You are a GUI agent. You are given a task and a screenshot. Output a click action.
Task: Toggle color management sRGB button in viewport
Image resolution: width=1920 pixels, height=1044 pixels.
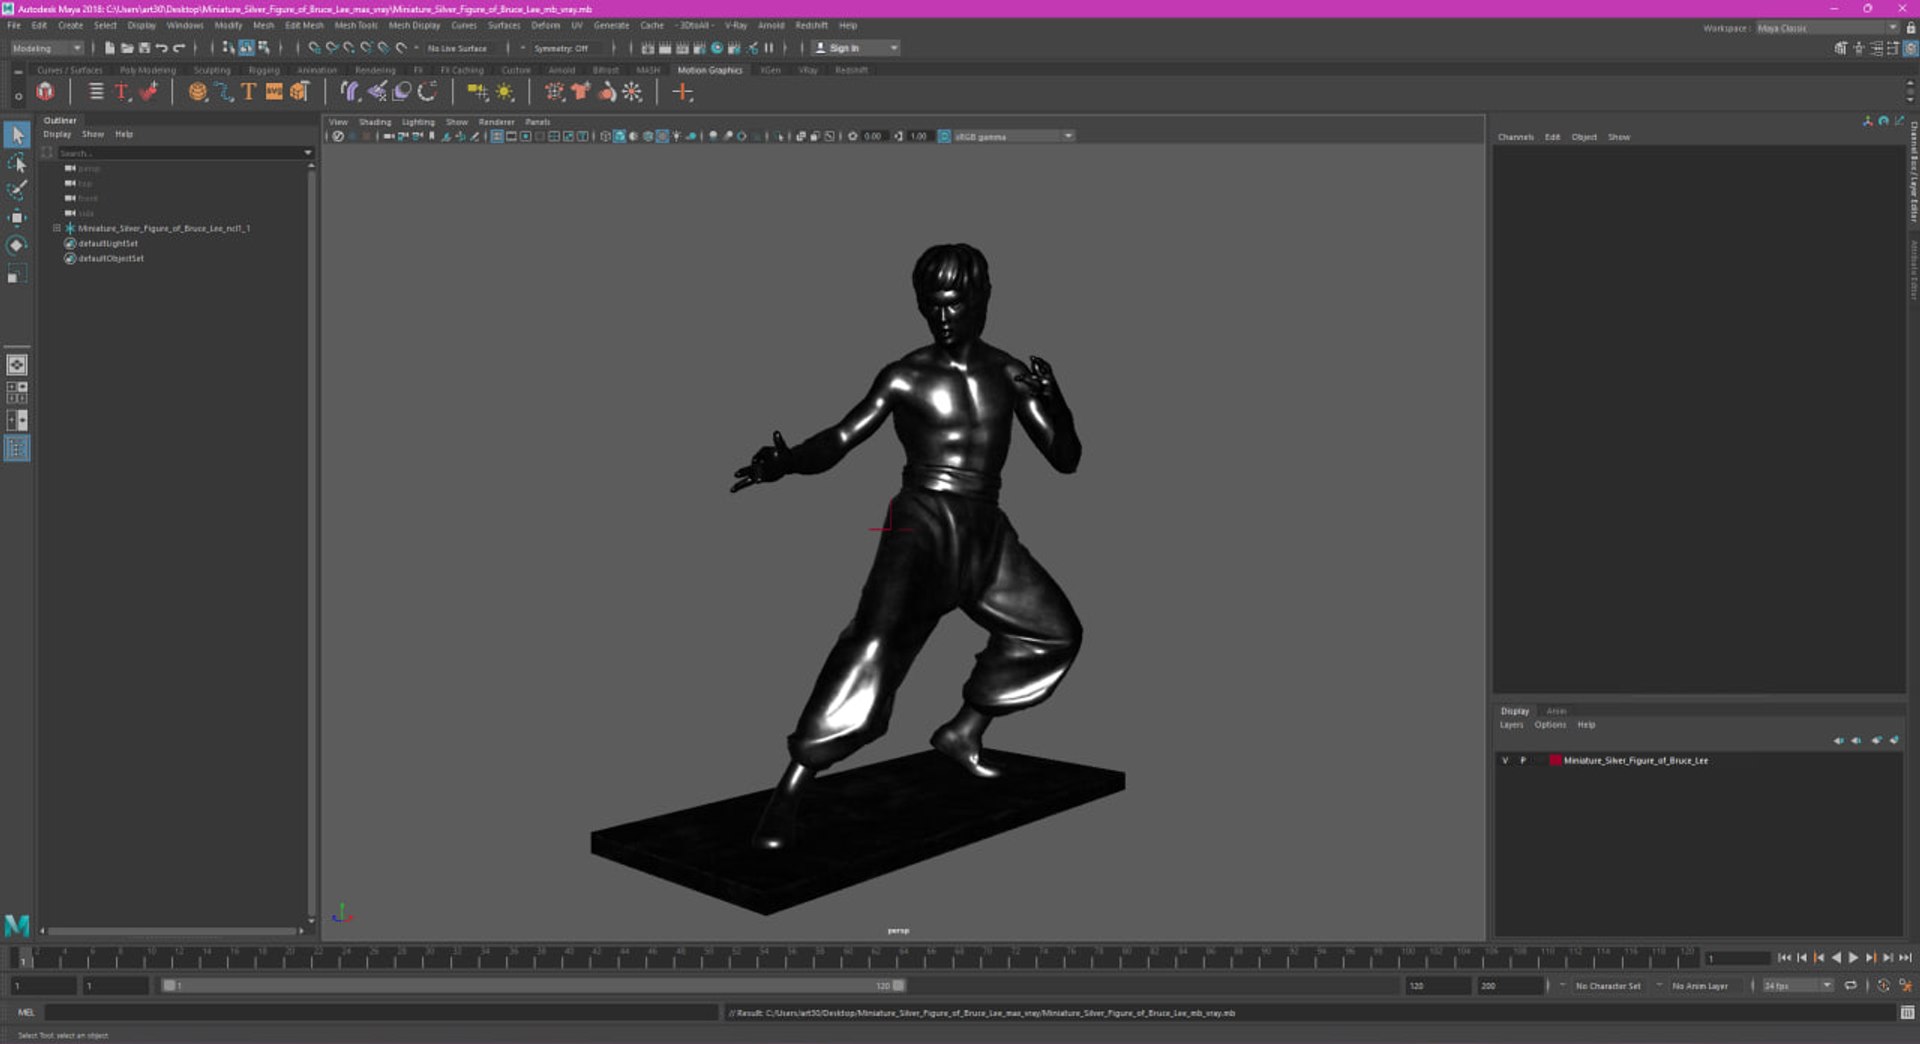[944, 137]
